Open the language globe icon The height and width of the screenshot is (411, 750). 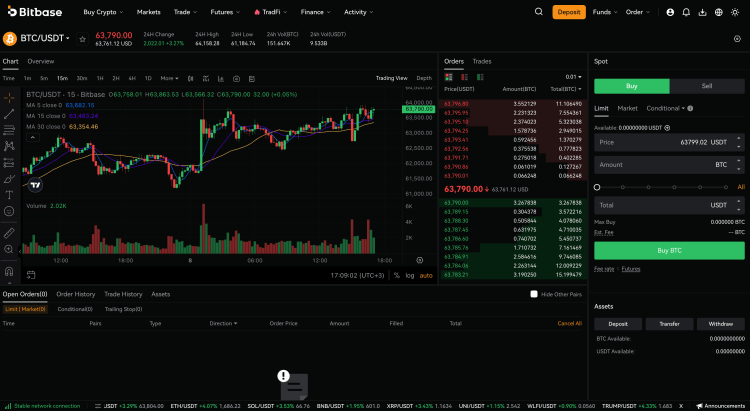pos(718,12)
